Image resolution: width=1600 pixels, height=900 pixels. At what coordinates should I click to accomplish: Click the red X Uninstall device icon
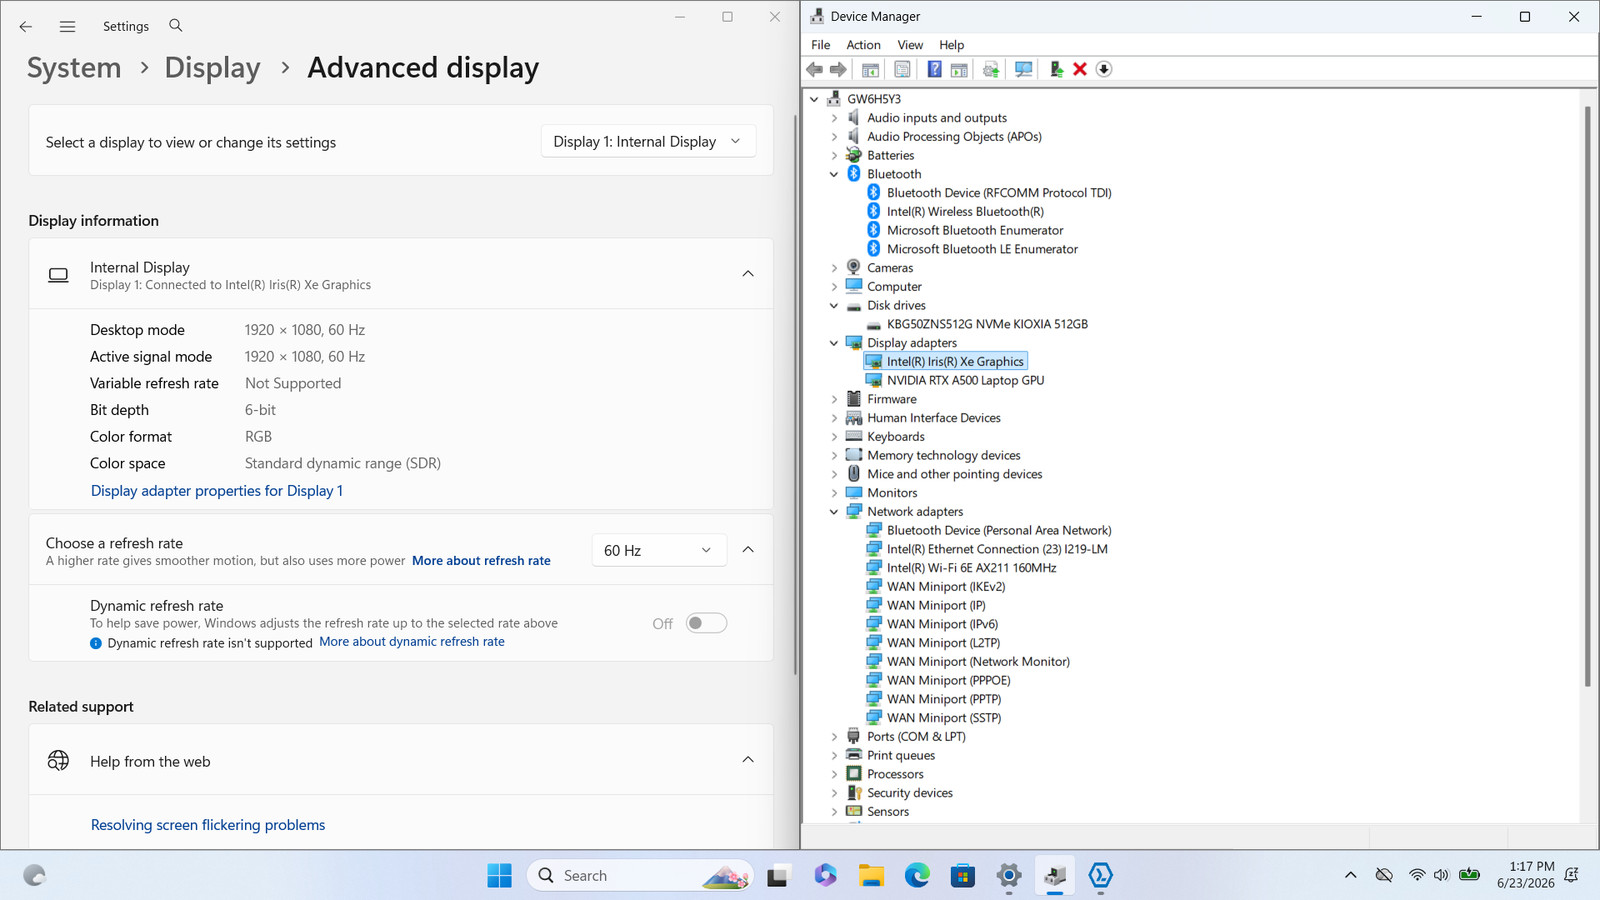click(1080, 69)
